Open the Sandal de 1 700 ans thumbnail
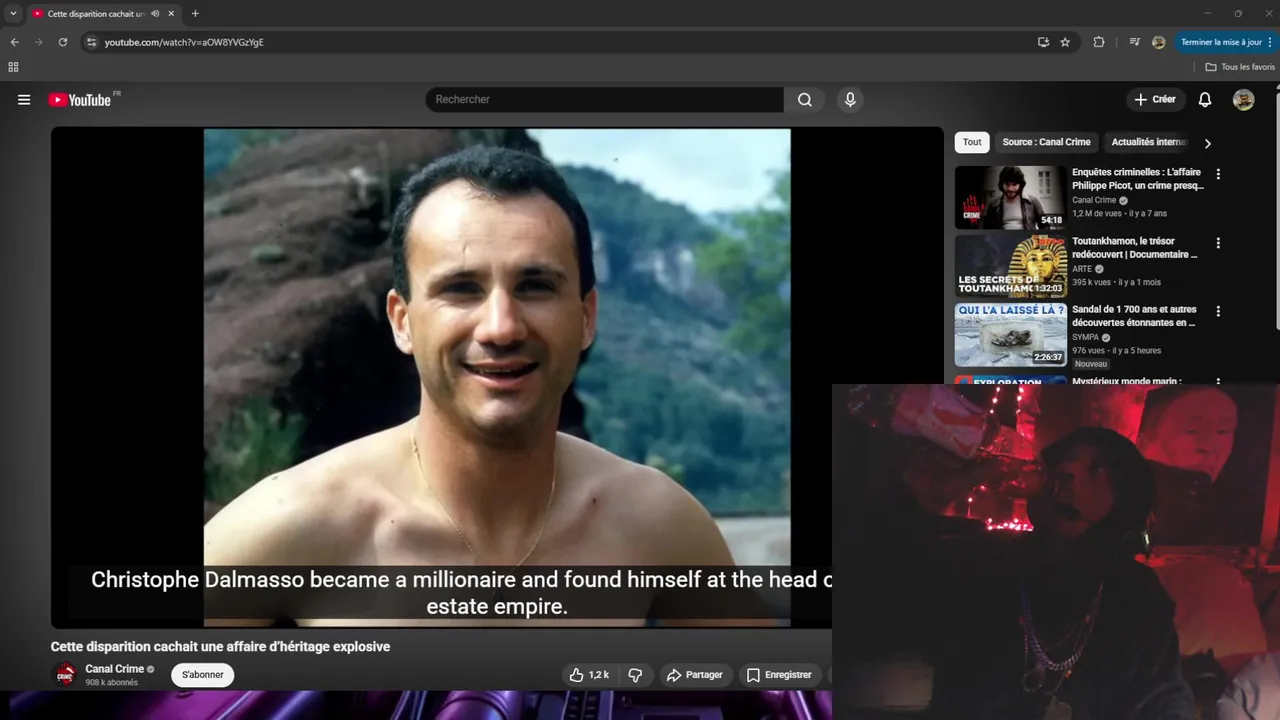1280x720 pixels. click(1010, 335)
